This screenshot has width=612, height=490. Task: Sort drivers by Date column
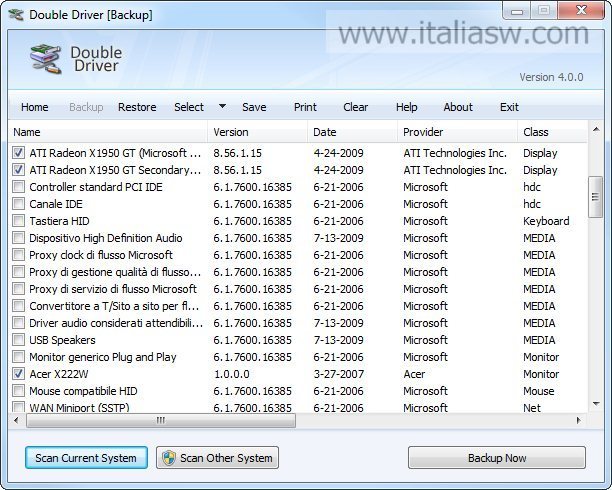tap(352, 132)
